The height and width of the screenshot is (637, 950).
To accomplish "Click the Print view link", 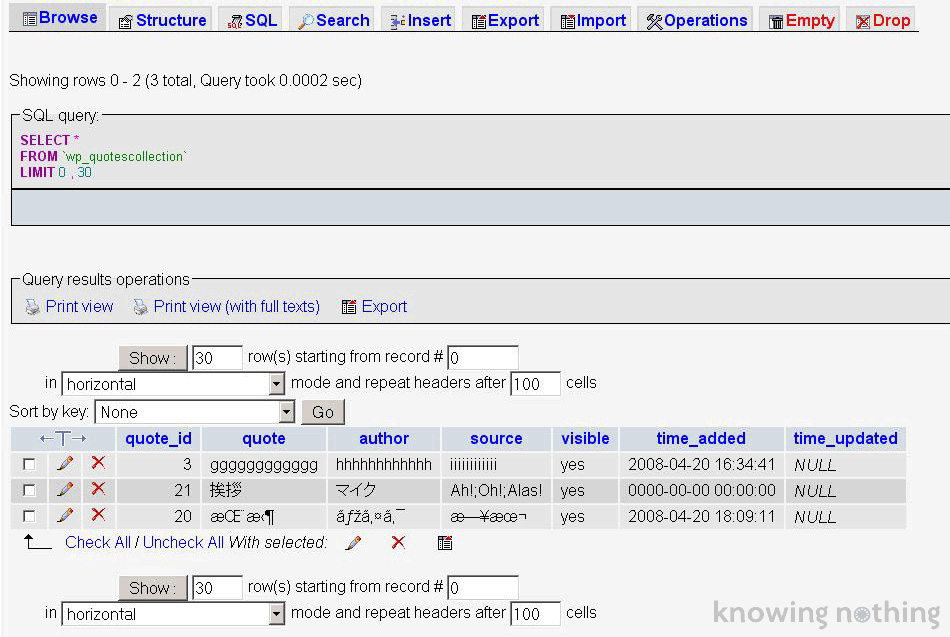I will (x=79, y=307).
